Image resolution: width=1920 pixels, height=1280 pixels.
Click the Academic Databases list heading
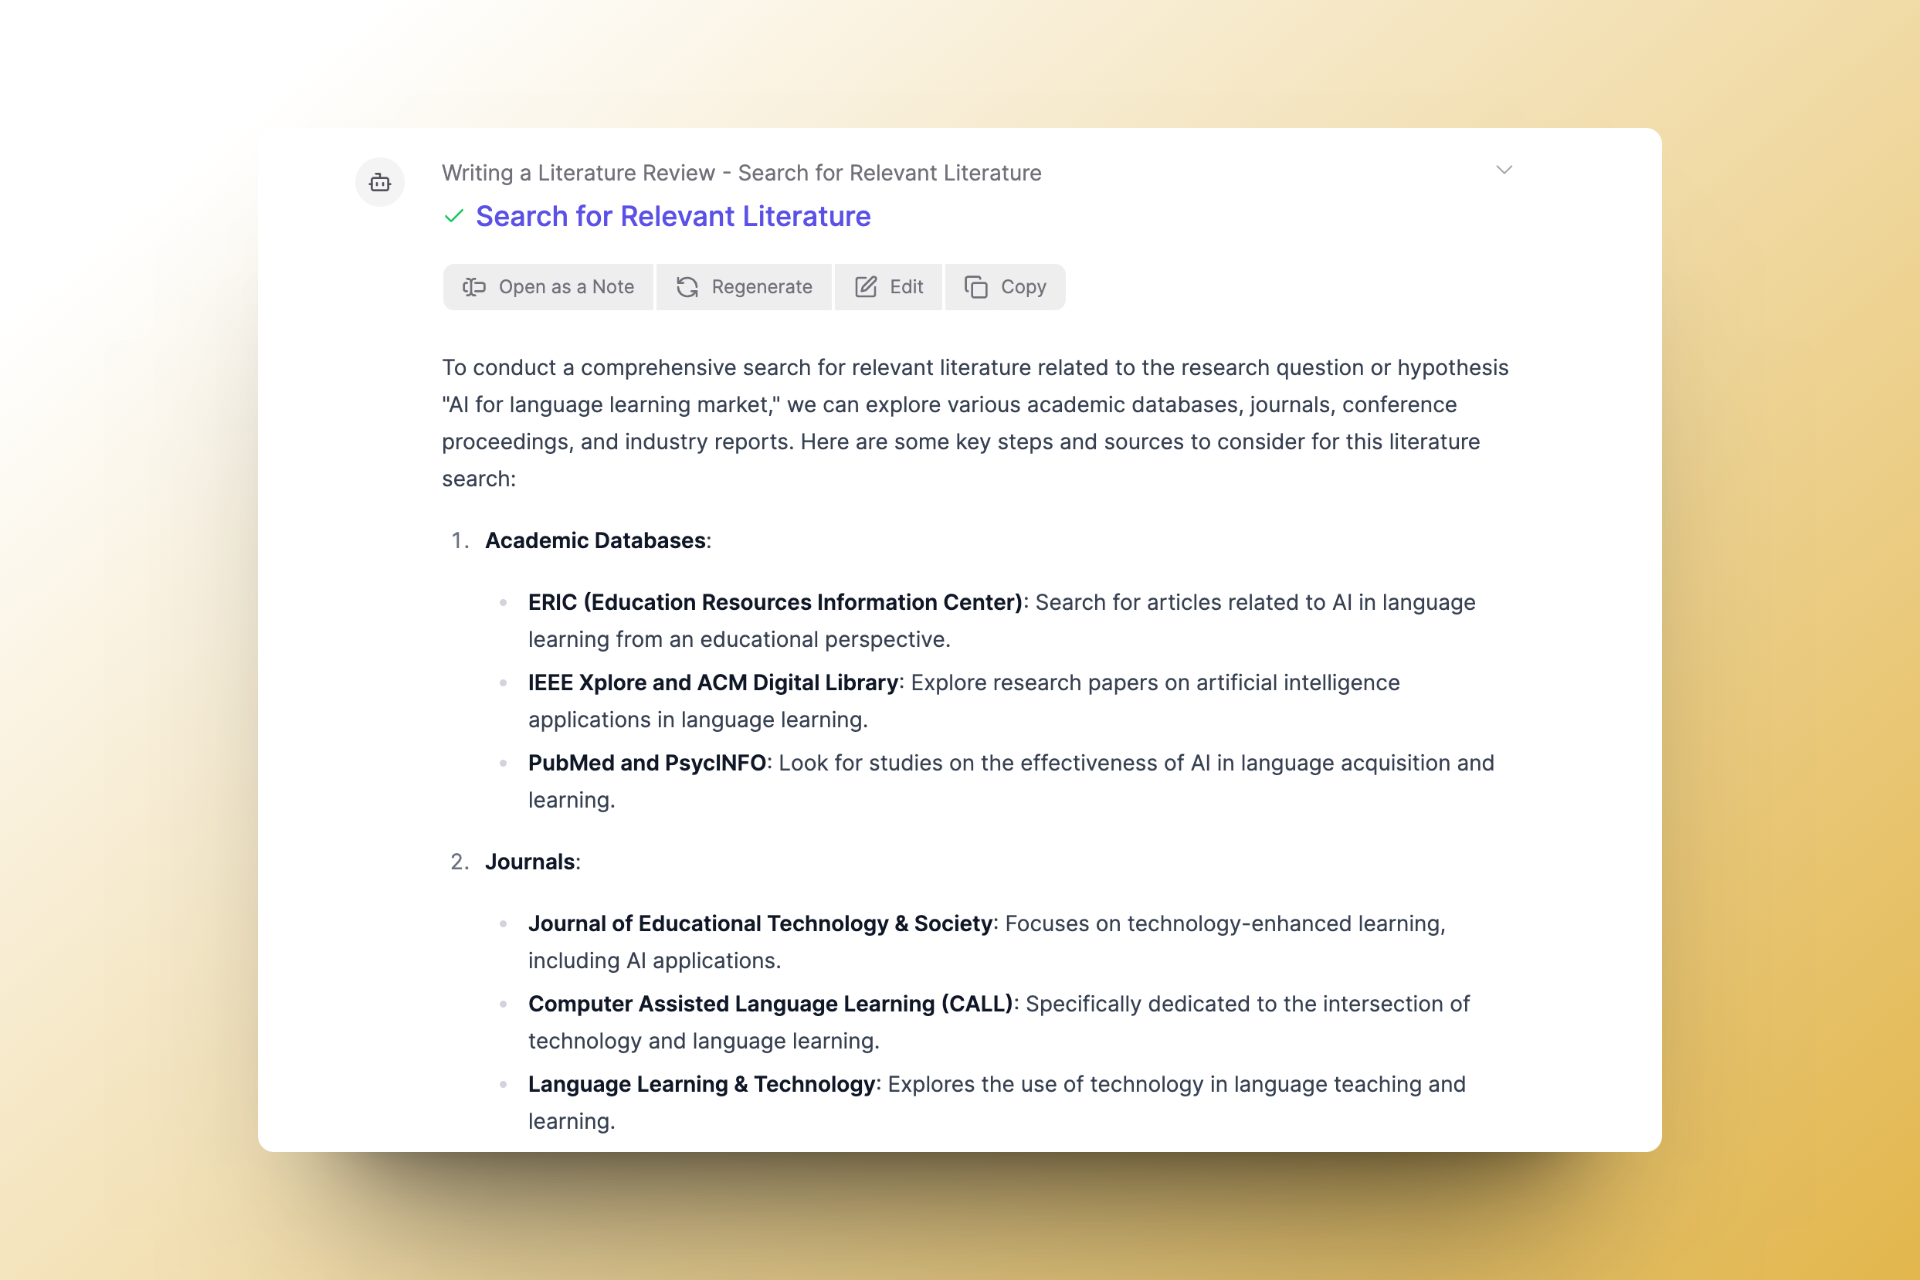(x=596, y=541)
